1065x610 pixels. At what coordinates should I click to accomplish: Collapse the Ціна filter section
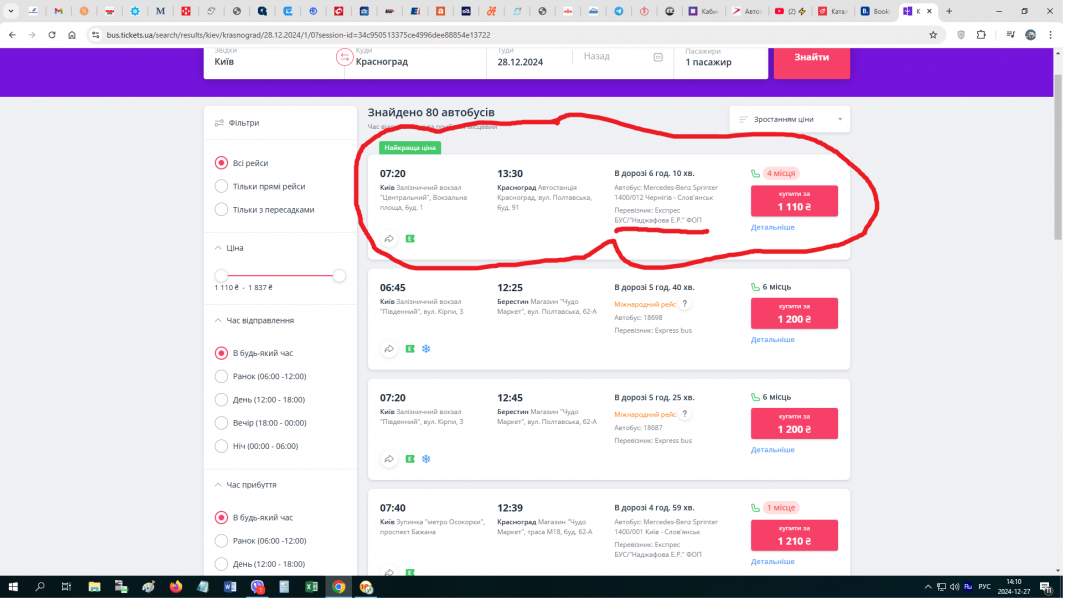219,248
